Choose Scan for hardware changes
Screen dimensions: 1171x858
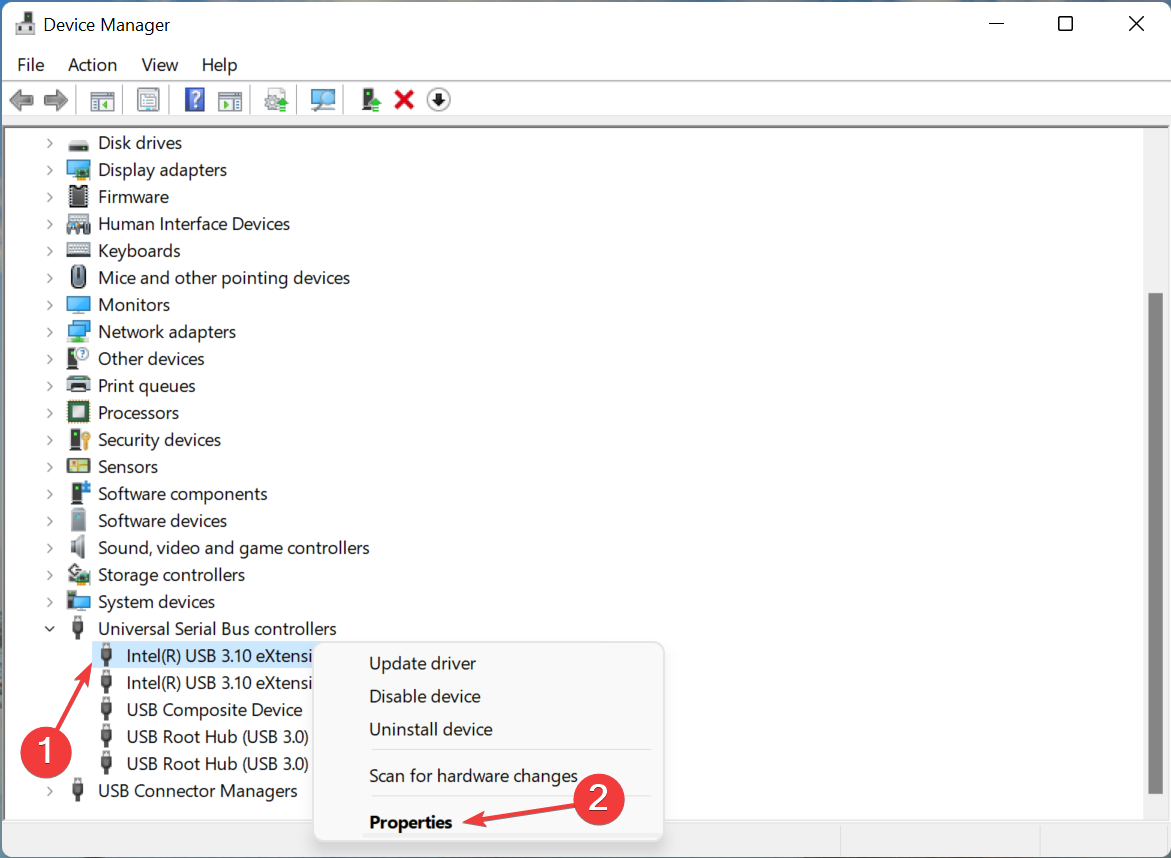(473, 776)
